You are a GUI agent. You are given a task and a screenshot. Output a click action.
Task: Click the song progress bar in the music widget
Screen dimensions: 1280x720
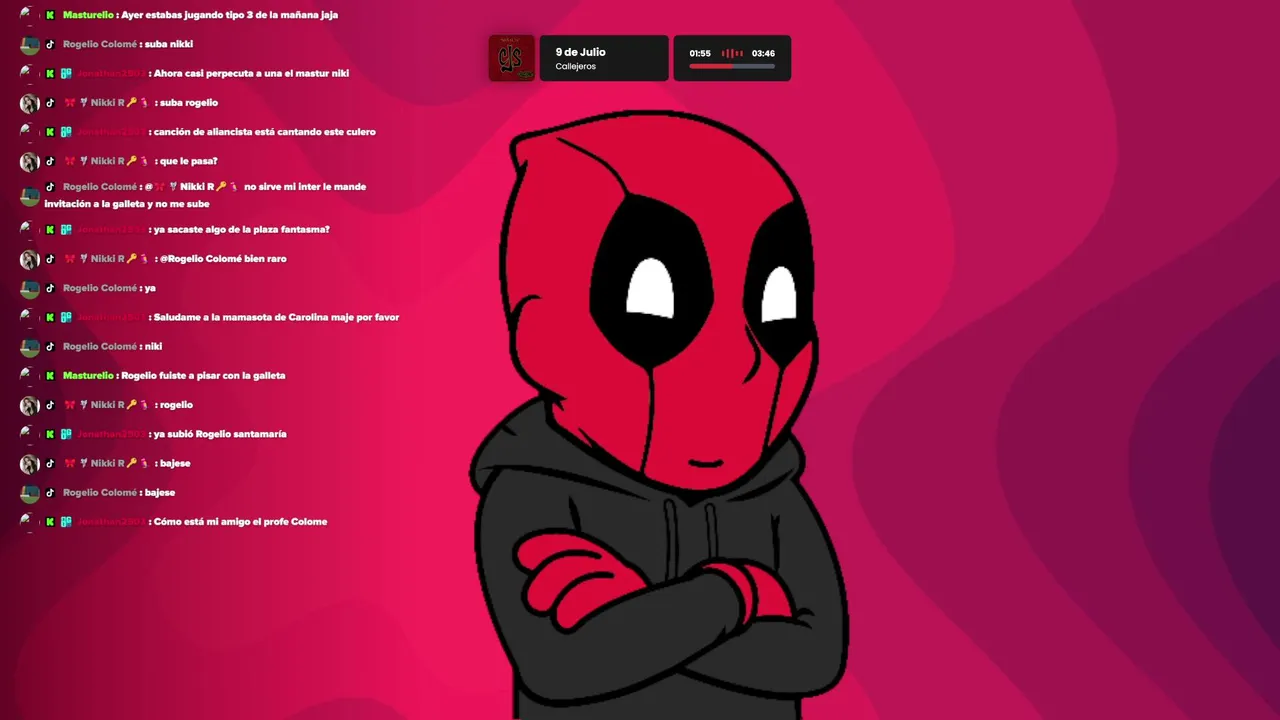732,67
